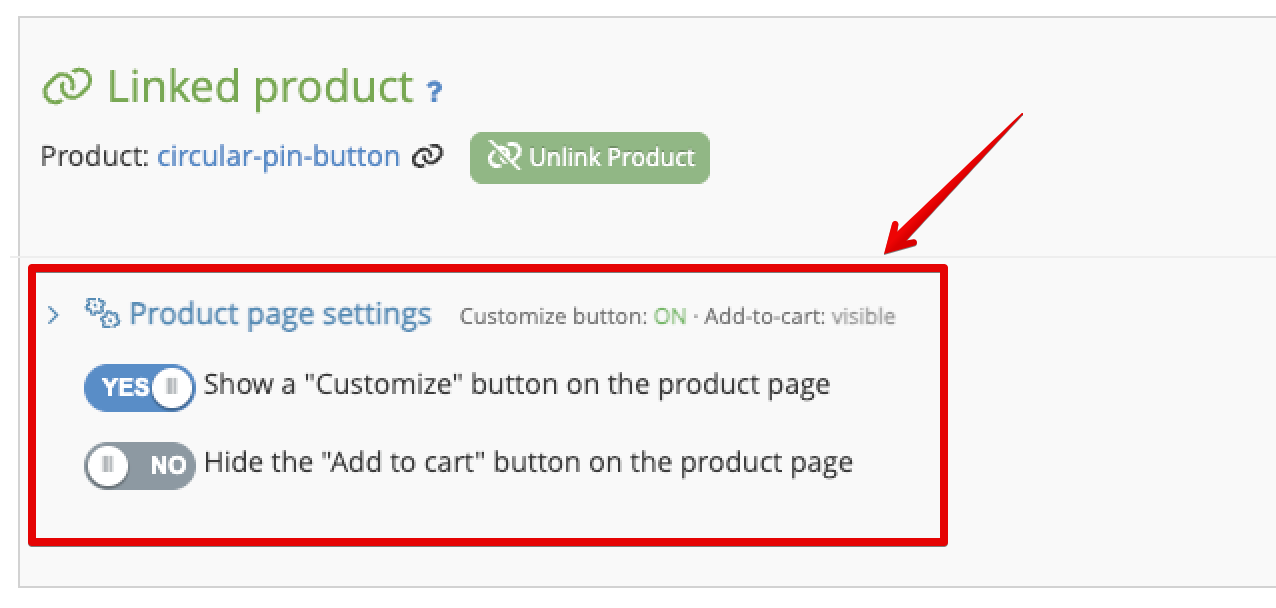Click the Customize button: ON status text
Screen dimensions: 1276x608
click(573, 317)
